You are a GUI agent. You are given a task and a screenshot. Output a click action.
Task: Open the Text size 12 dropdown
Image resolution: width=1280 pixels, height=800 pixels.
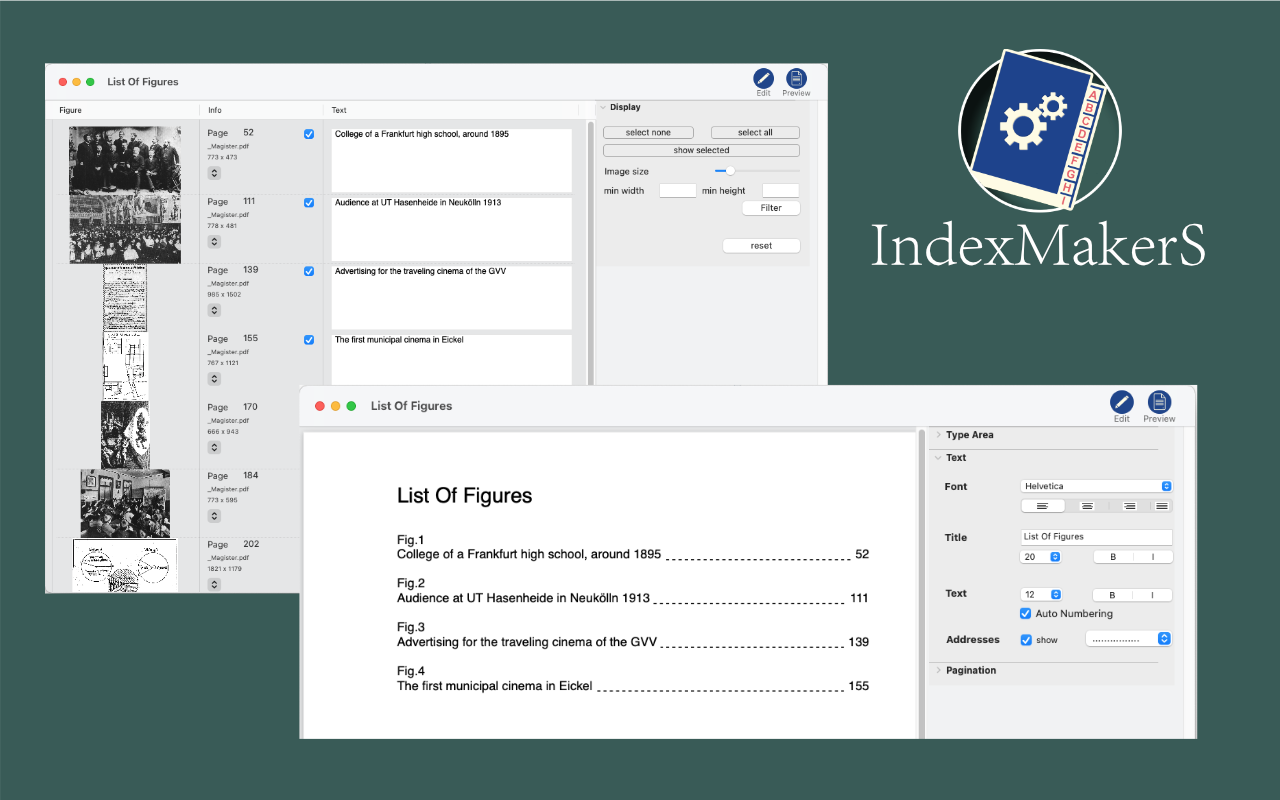coord(1041,595)
